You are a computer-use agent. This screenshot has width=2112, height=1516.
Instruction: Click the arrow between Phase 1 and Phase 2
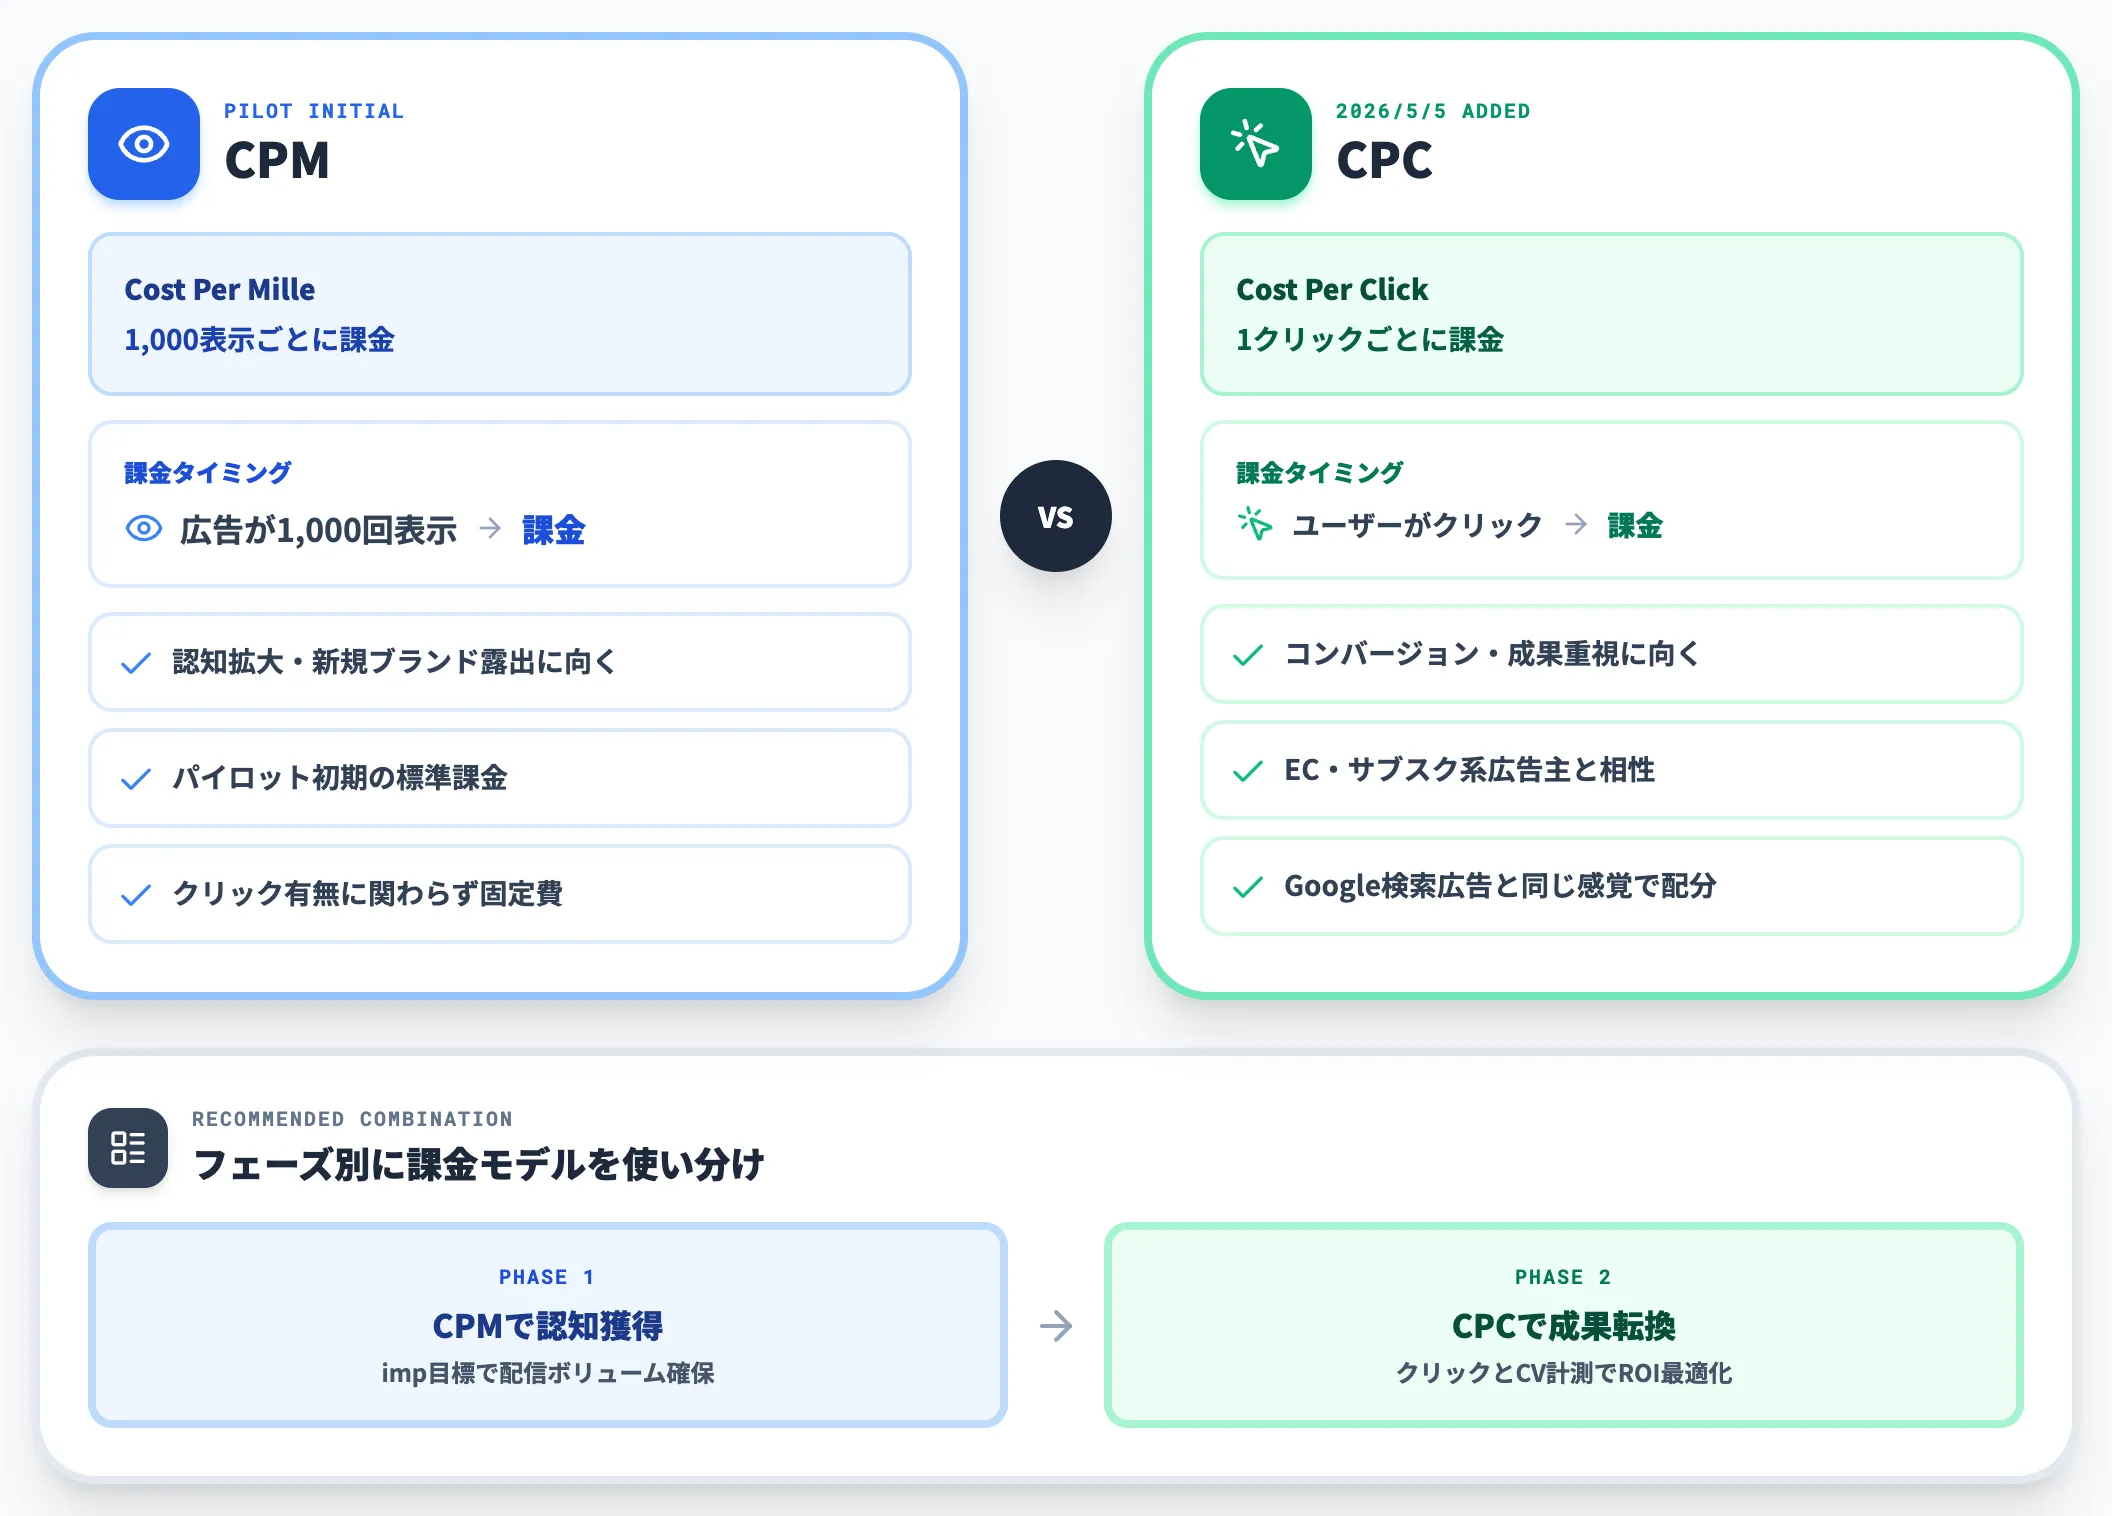point(1056,1326)
